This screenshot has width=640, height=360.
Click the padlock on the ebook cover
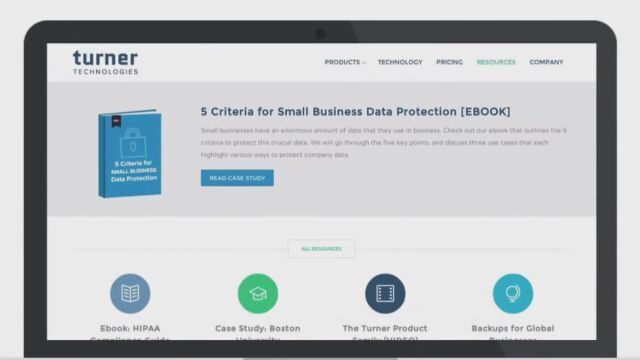click(x=133, y=143)
